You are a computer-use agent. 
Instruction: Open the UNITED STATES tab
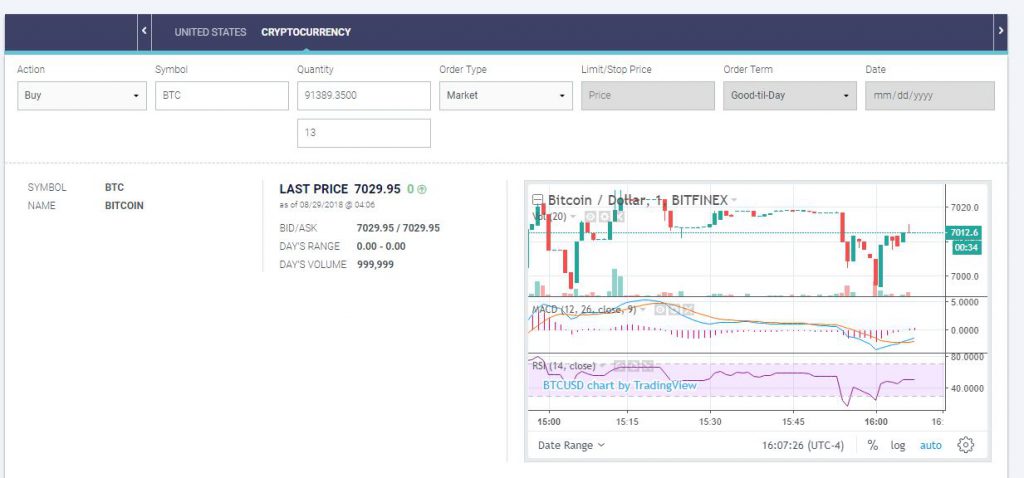tap(210, 32)
